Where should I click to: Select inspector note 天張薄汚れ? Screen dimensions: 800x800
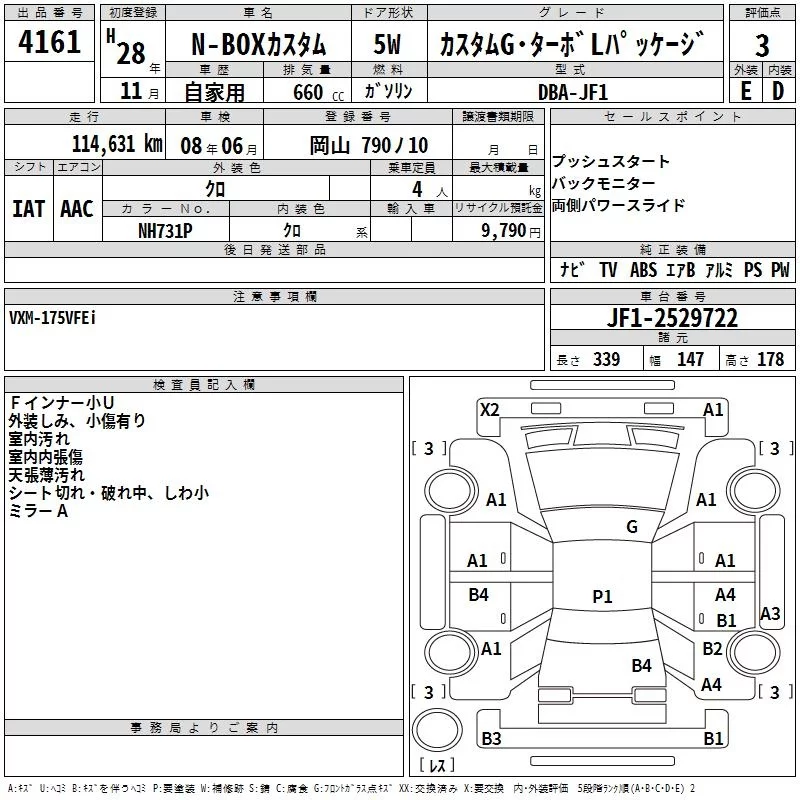(x=46, y=474)
